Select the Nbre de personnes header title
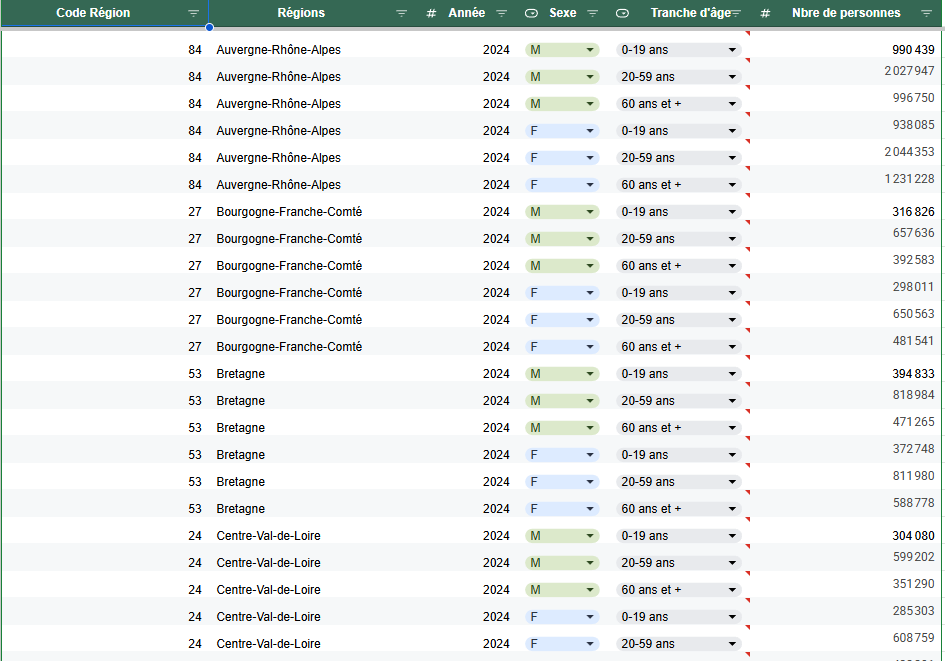The width and height of the screenshot is (945, 661). pos(846,14)
